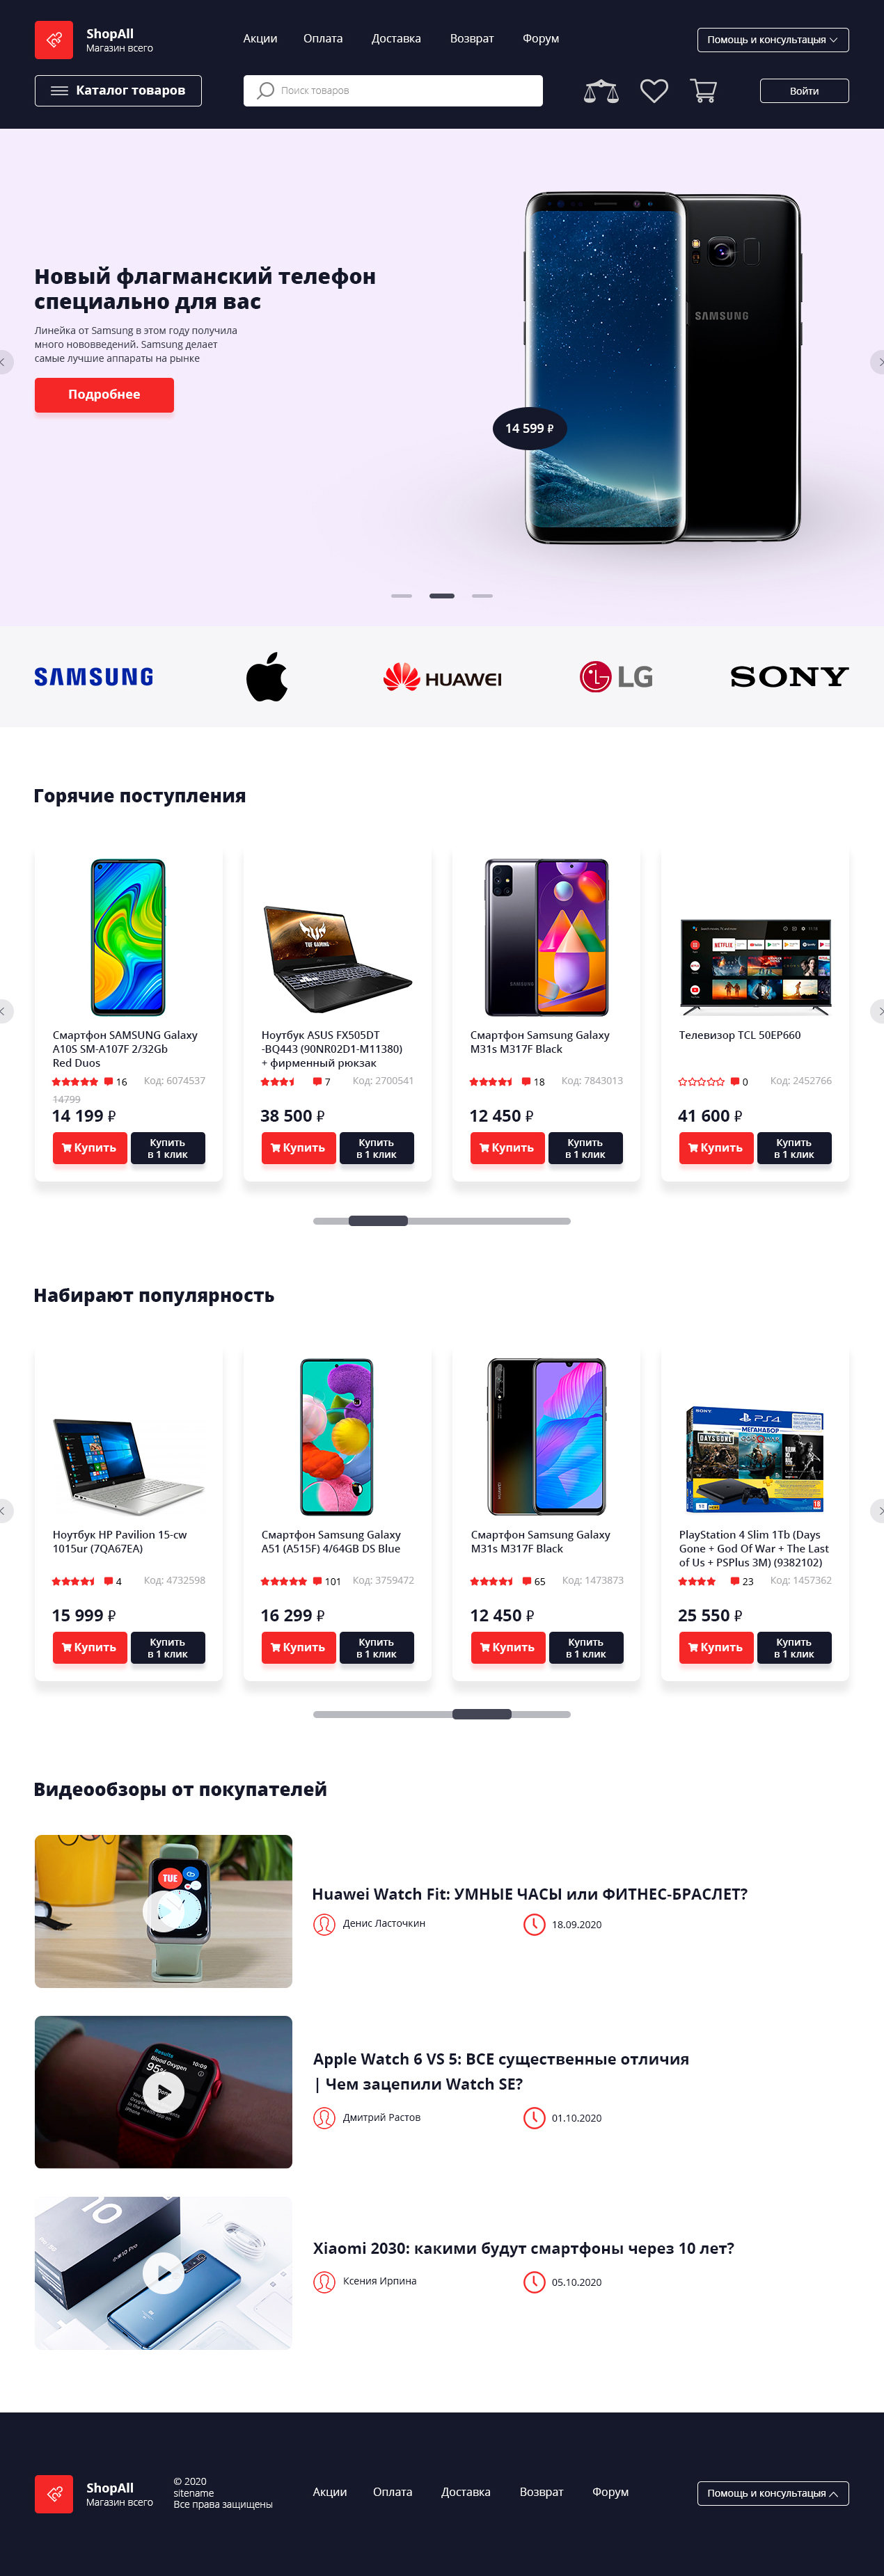Viewport: 884px width, 2576px height.
Task: Click the Поиск товаров search field
Action: (393, 90)
